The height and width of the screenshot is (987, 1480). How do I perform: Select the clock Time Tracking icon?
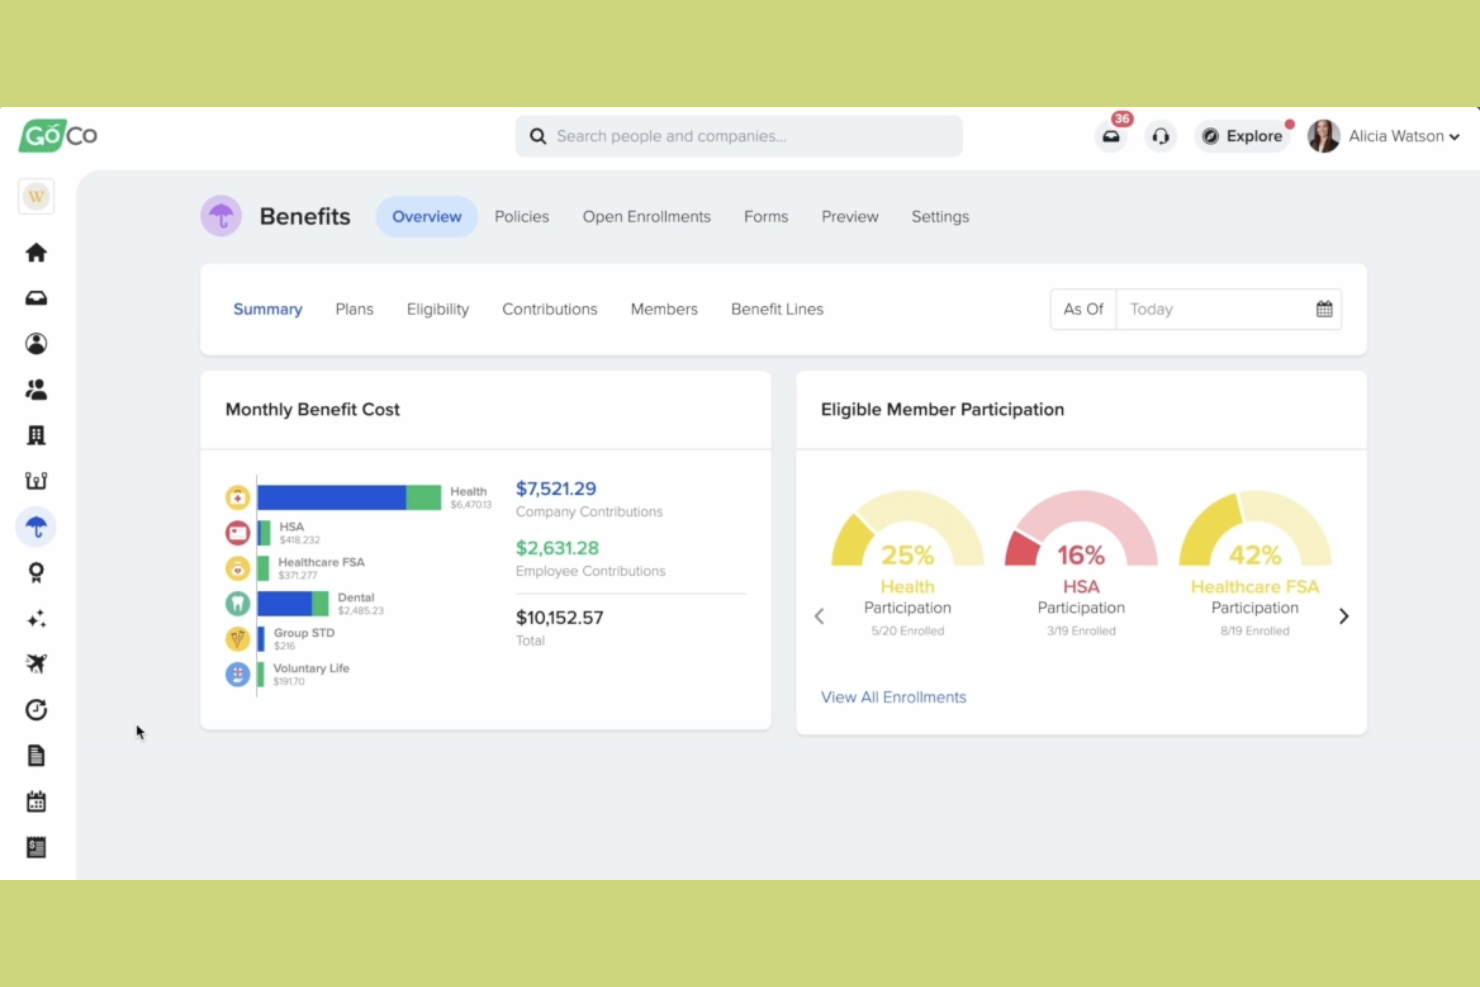click(x=36, y=709)
